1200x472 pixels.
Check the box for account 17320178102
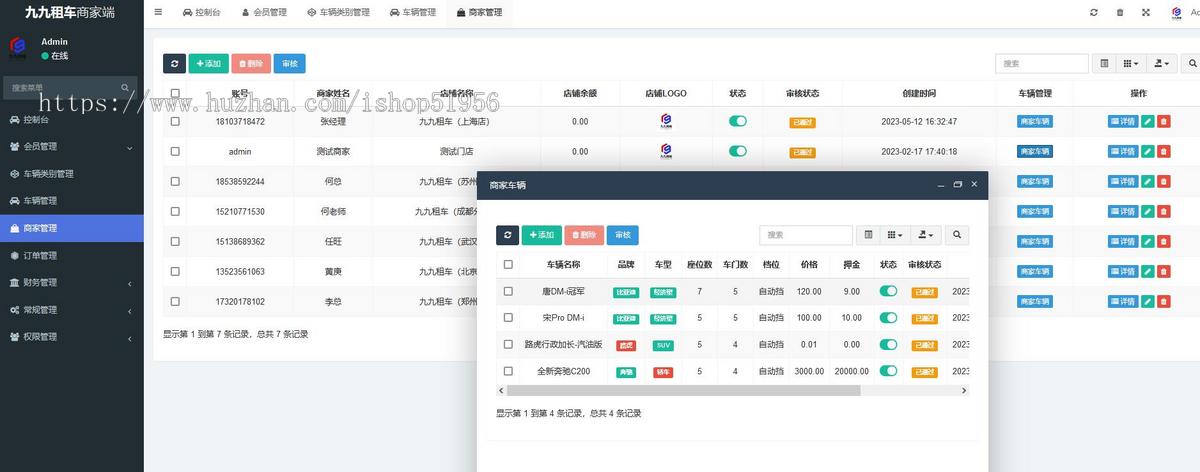[175, 302]
